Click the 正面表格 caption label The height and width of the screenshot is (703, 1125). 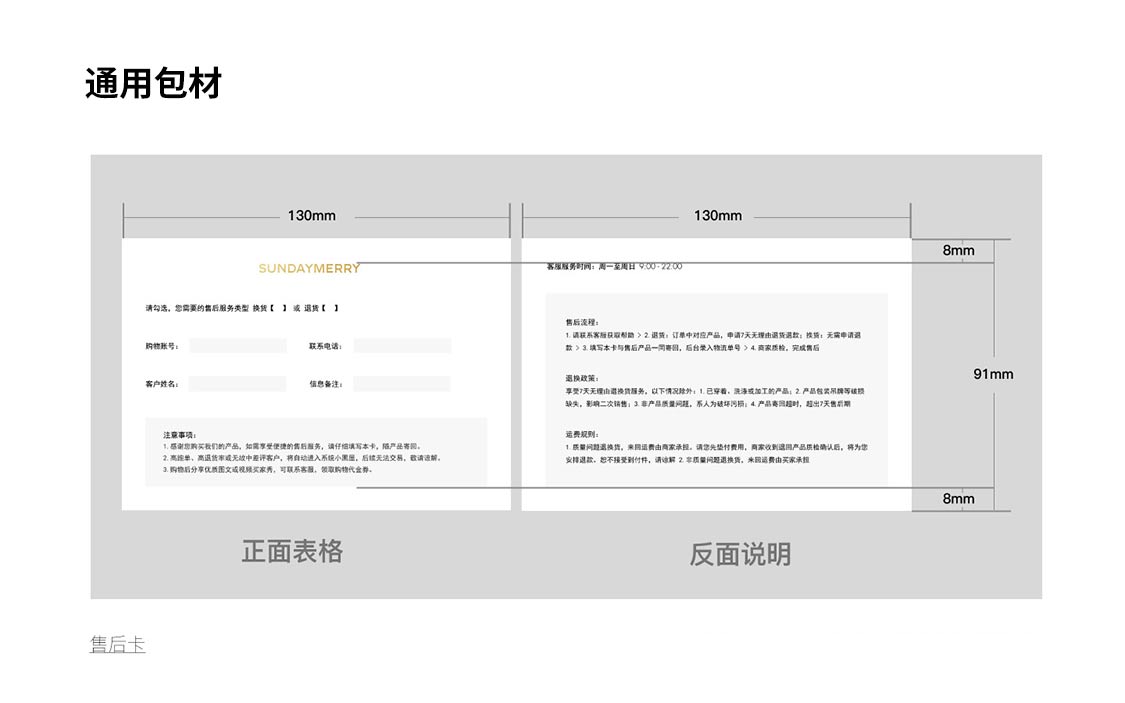[292, 551]
